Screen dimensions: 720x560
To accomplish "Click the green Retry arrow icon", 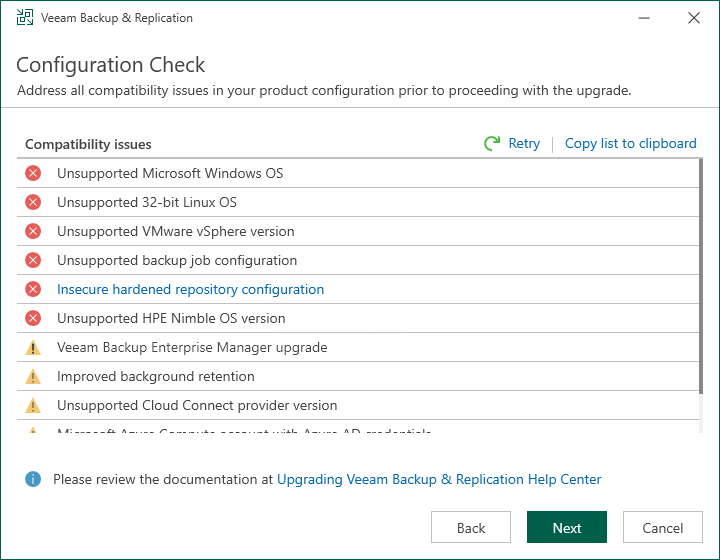I will coord(492,143).
